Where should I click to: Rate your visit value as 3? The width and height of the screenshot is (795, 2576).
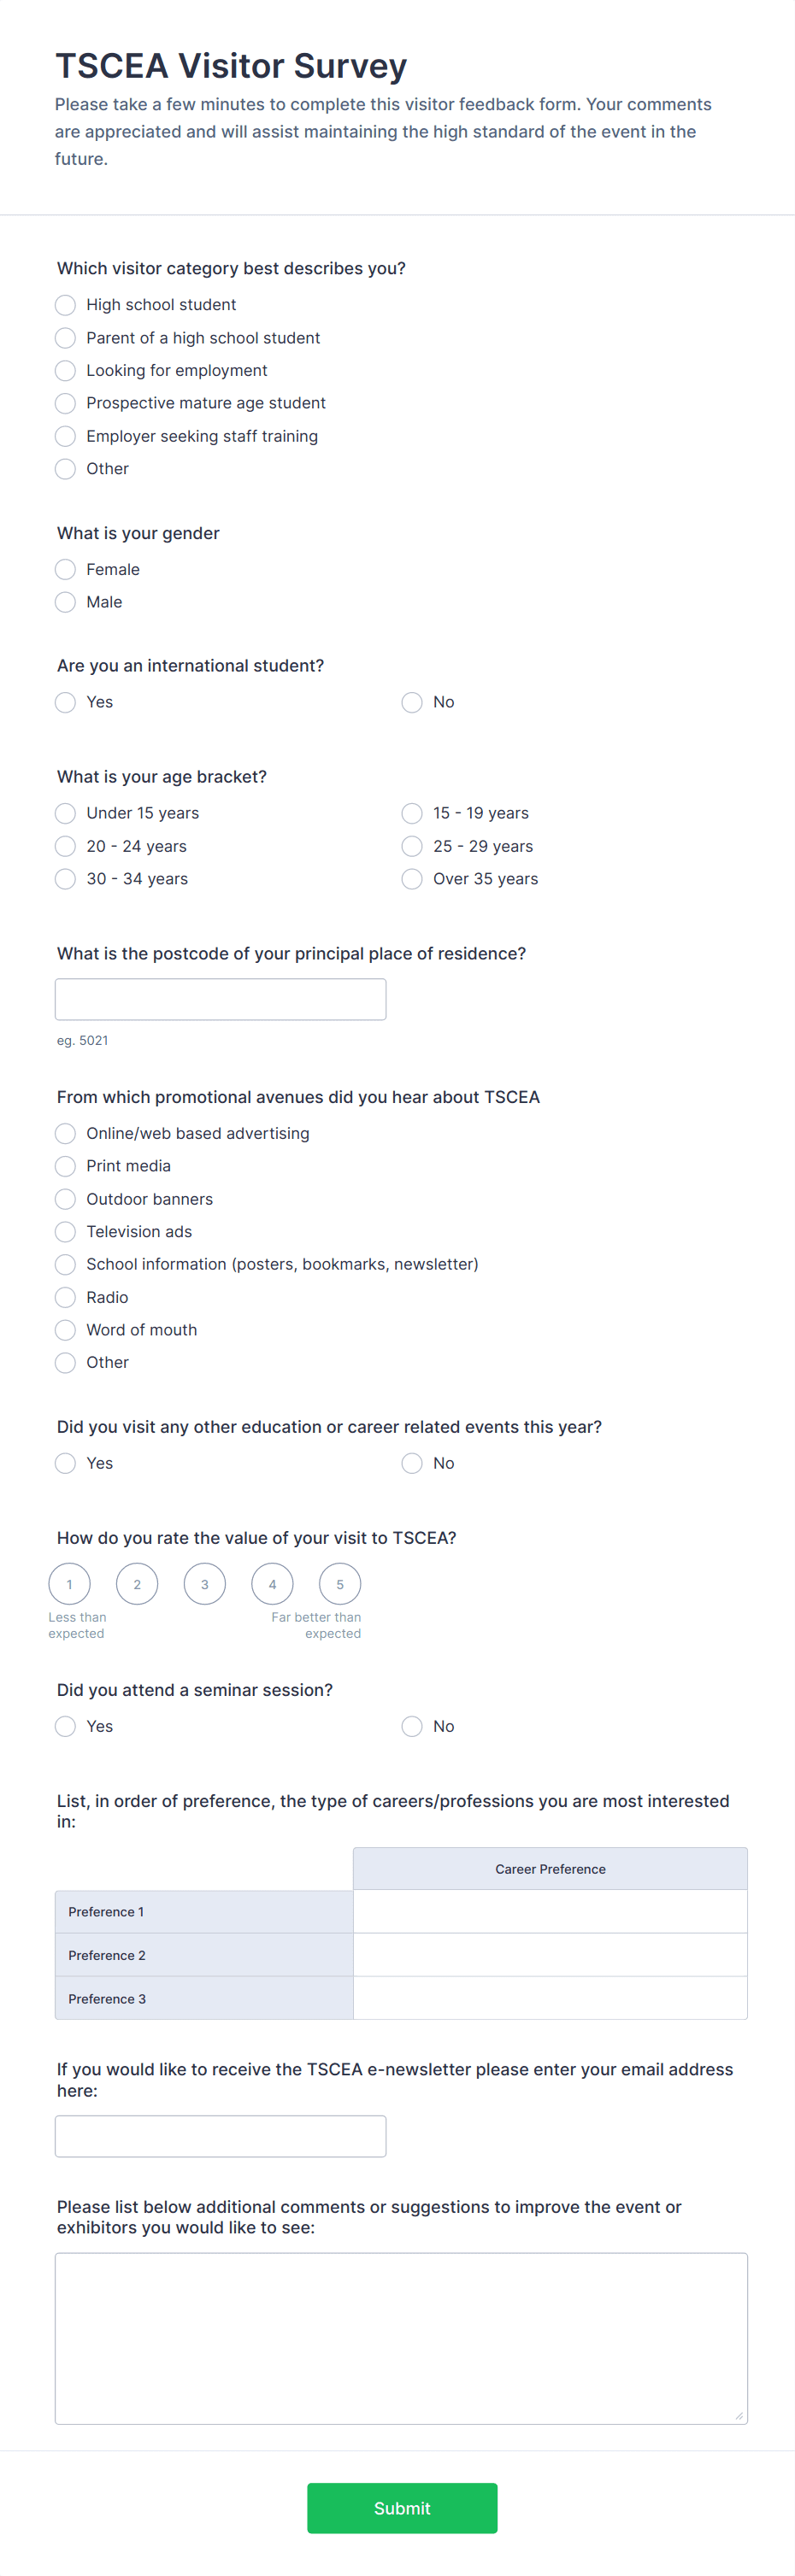204,1583
